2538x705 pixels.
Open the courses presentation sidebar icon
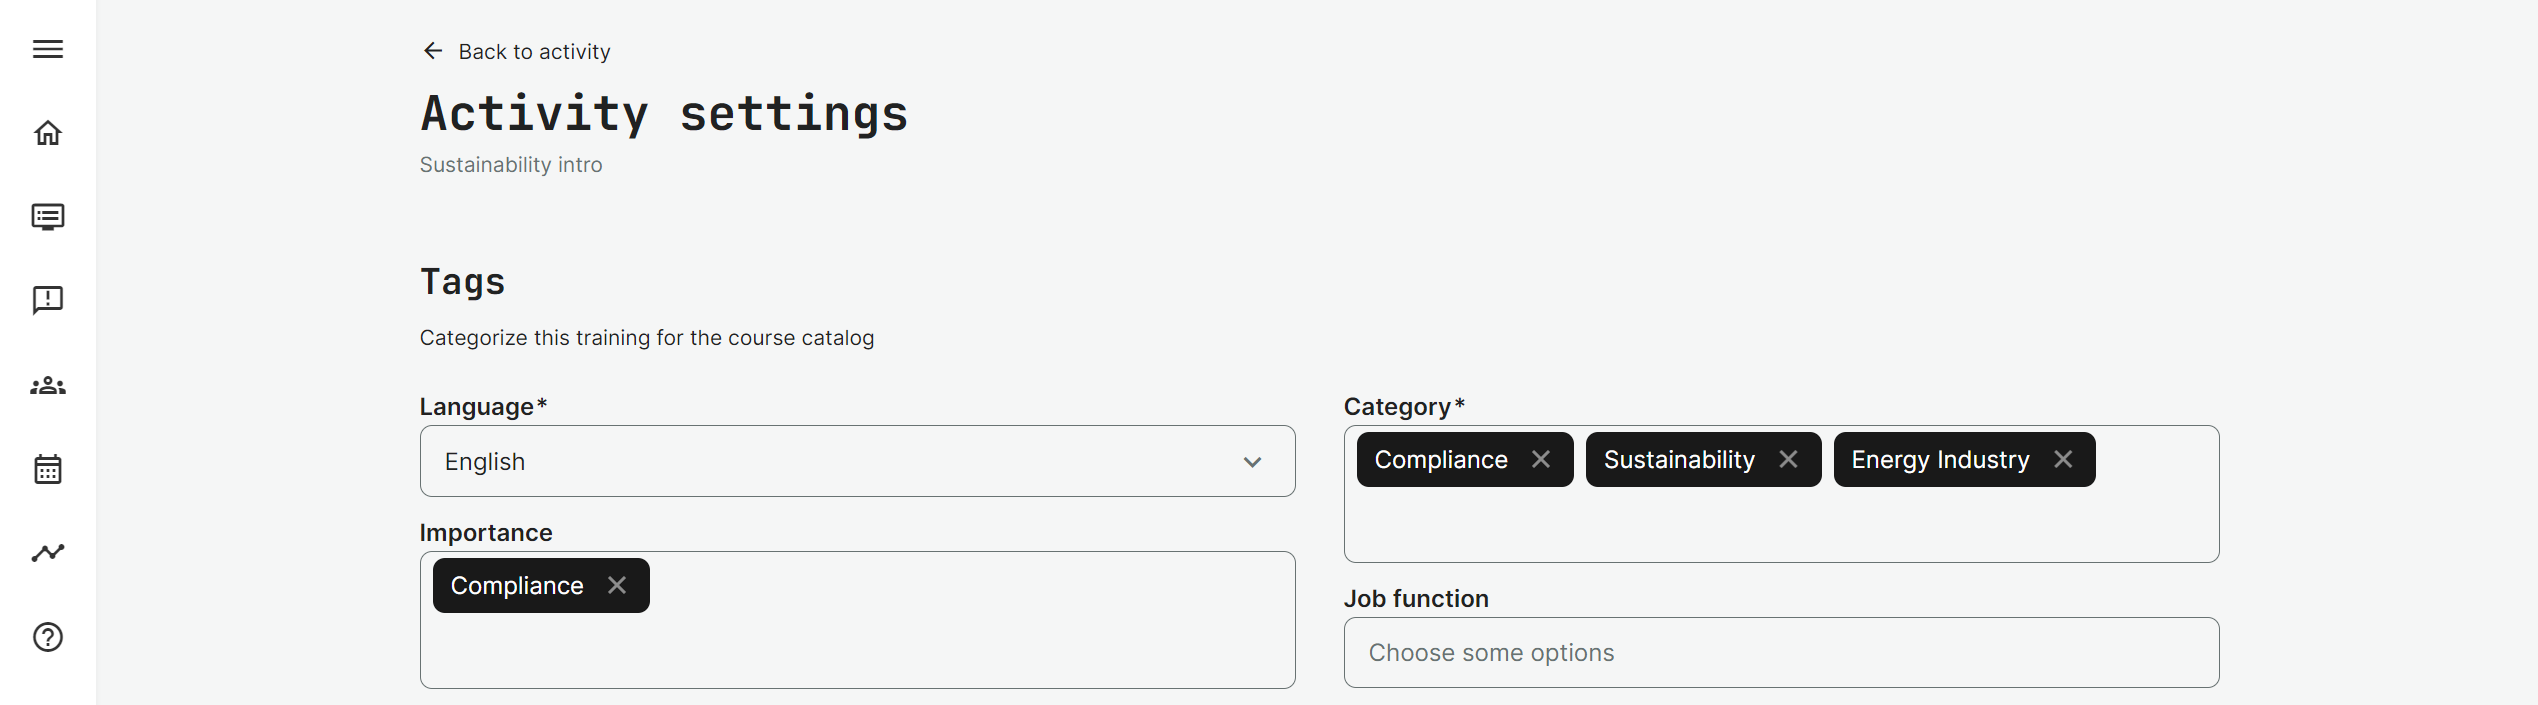click(x=48, y=217)
